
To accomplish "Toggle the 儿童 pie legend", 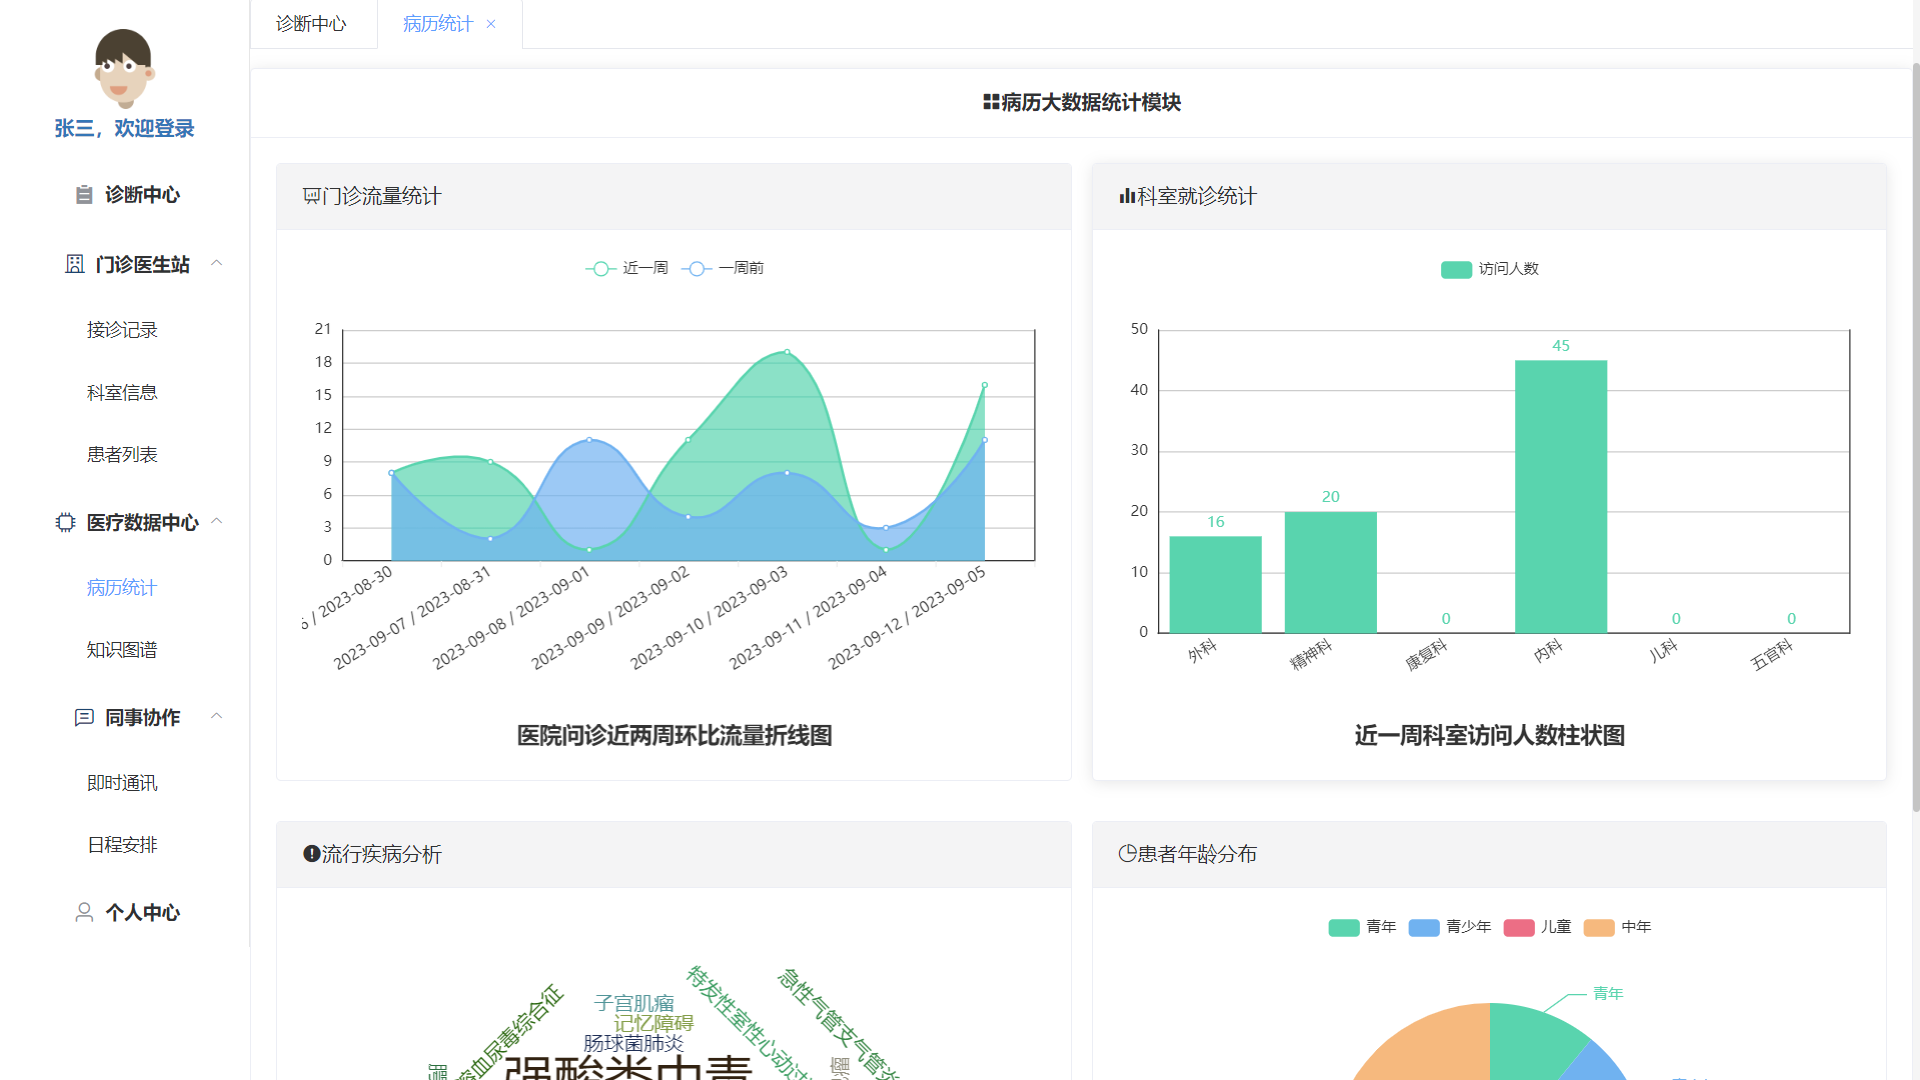I will (x=1538, y=927).
